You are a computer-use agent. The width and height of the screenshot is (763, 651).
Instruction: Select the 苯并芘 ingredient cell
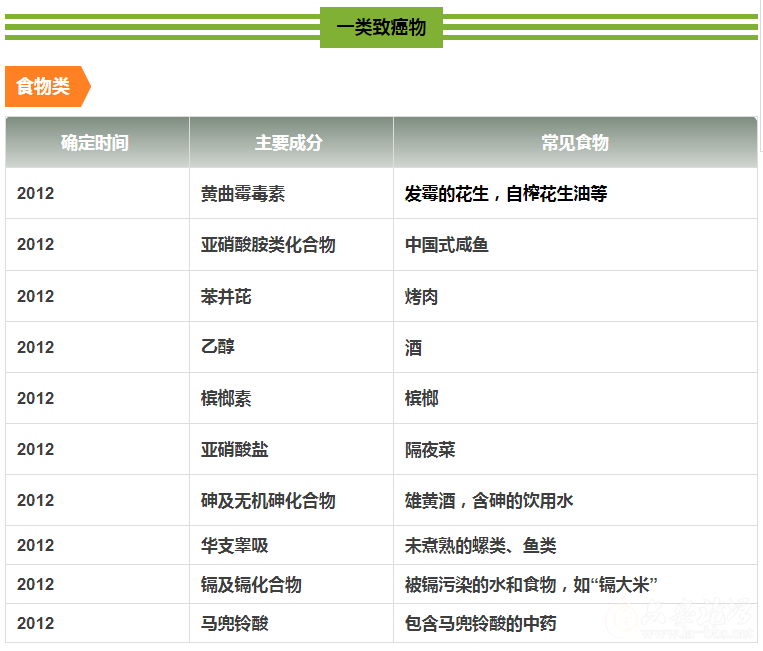point(226,297)
